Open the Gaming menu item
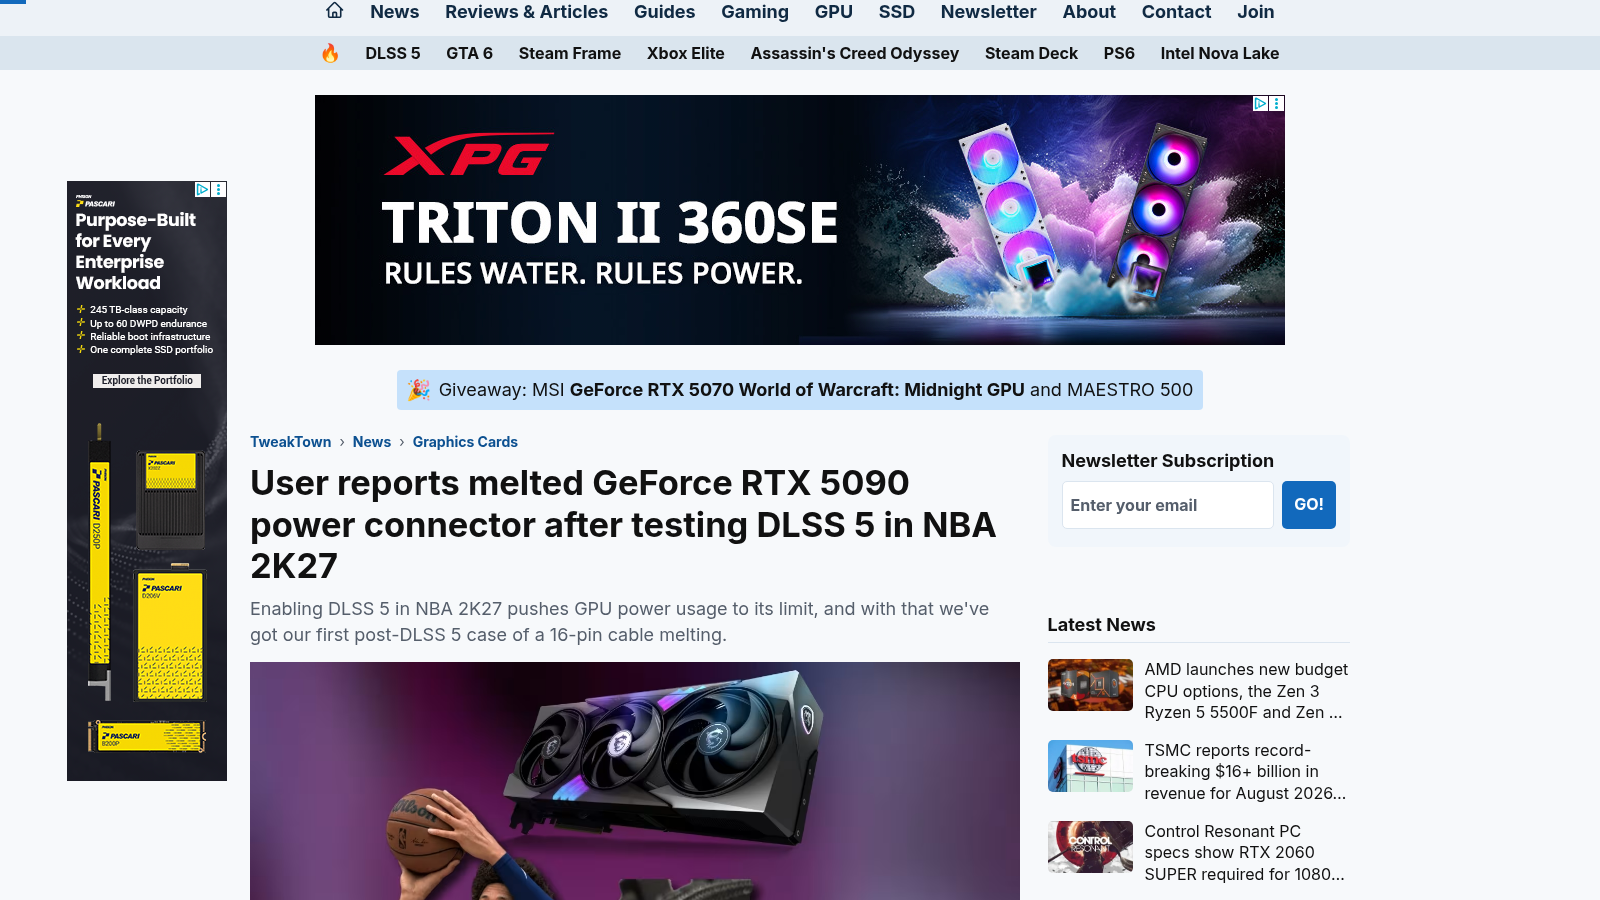This screenshot has width=1600, height=900. 755,12
